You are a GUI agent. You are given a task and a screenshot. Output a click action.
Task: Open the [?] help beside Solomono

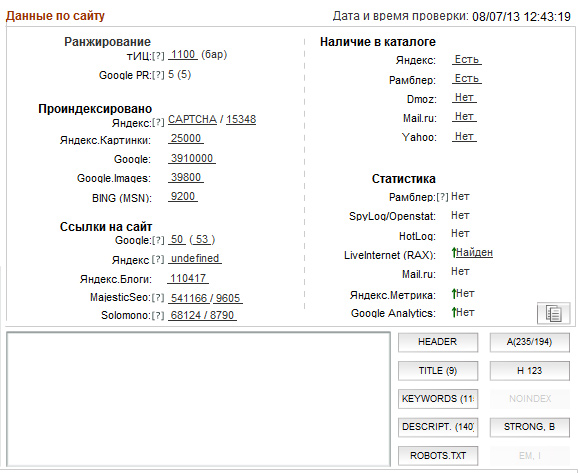coord(158,316)
